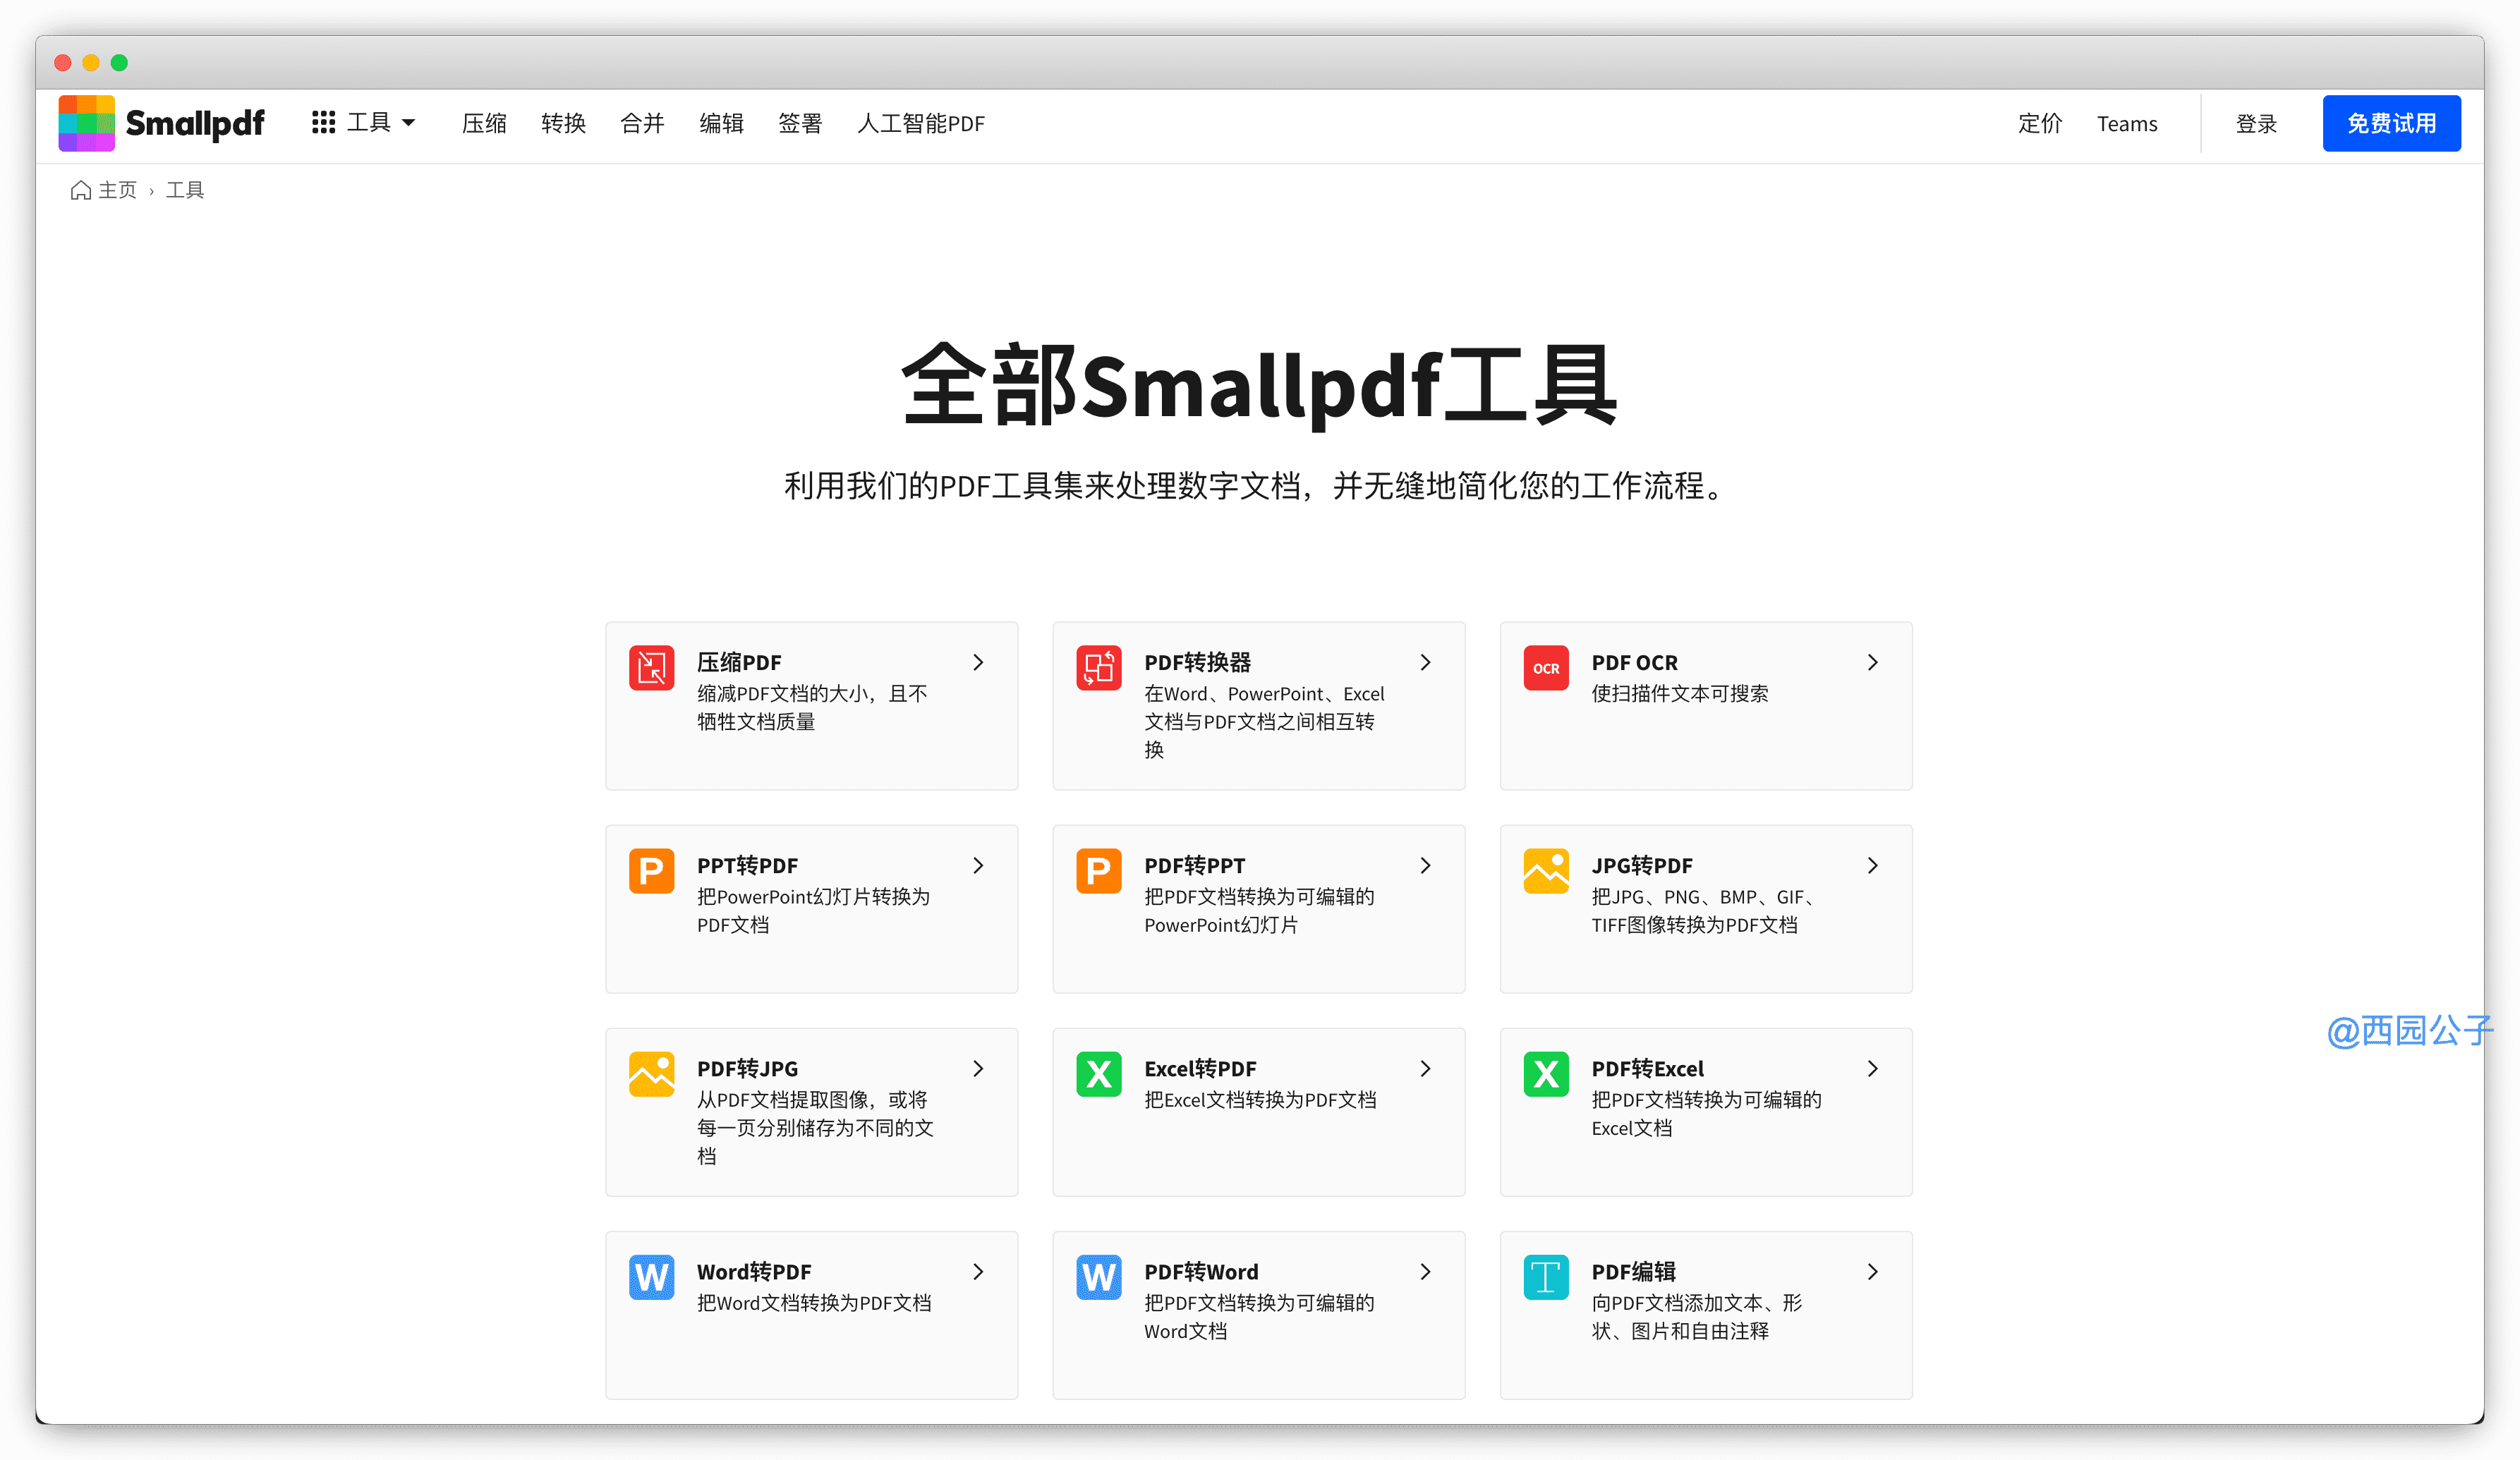Click the orange P icon for PDF转PPT

[x=1098, y=871]
